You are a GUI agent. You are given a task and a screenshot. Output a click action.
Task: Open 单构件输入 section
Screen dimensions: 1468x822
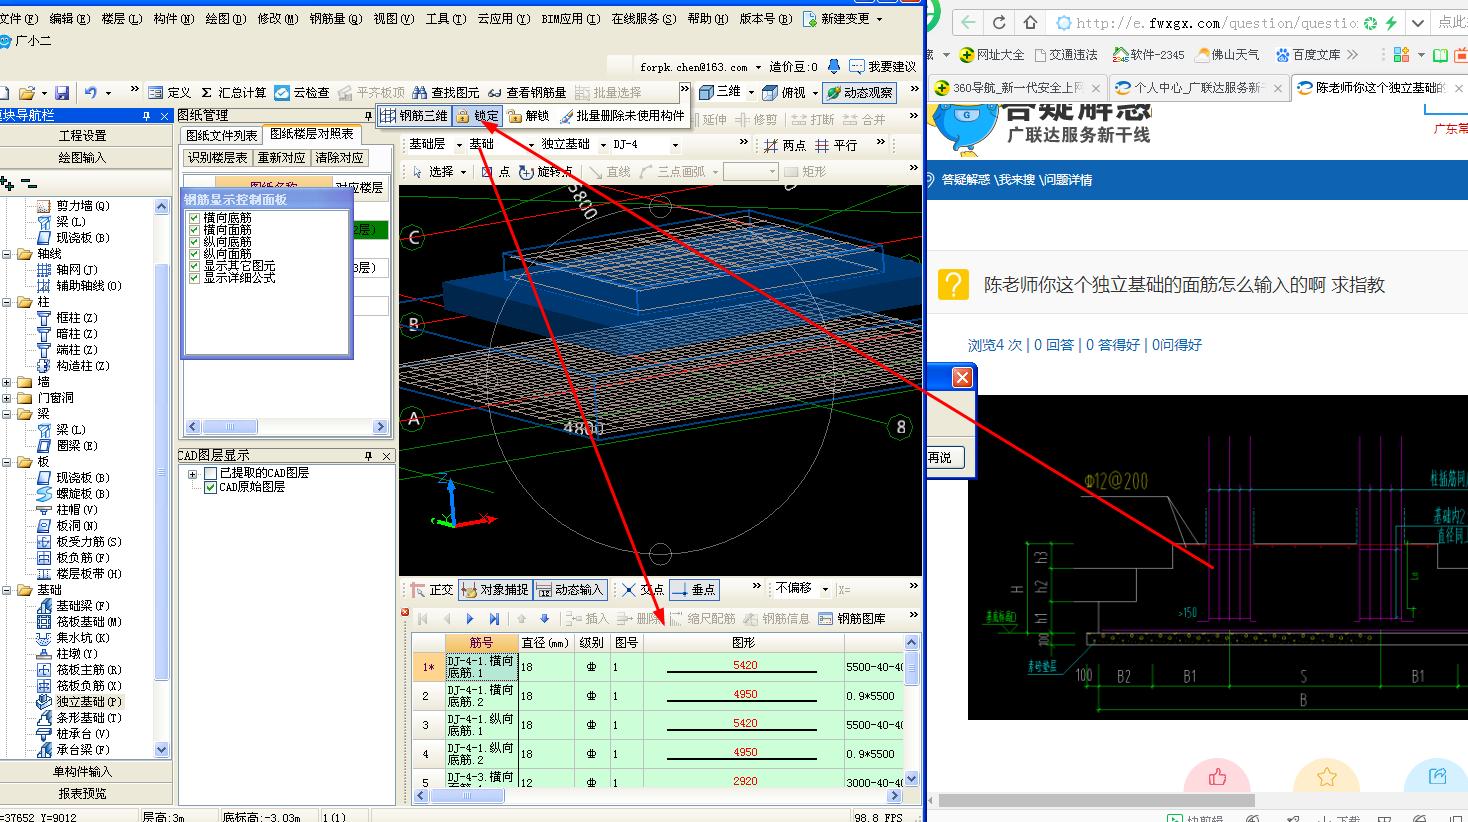[x=83, y=772]
